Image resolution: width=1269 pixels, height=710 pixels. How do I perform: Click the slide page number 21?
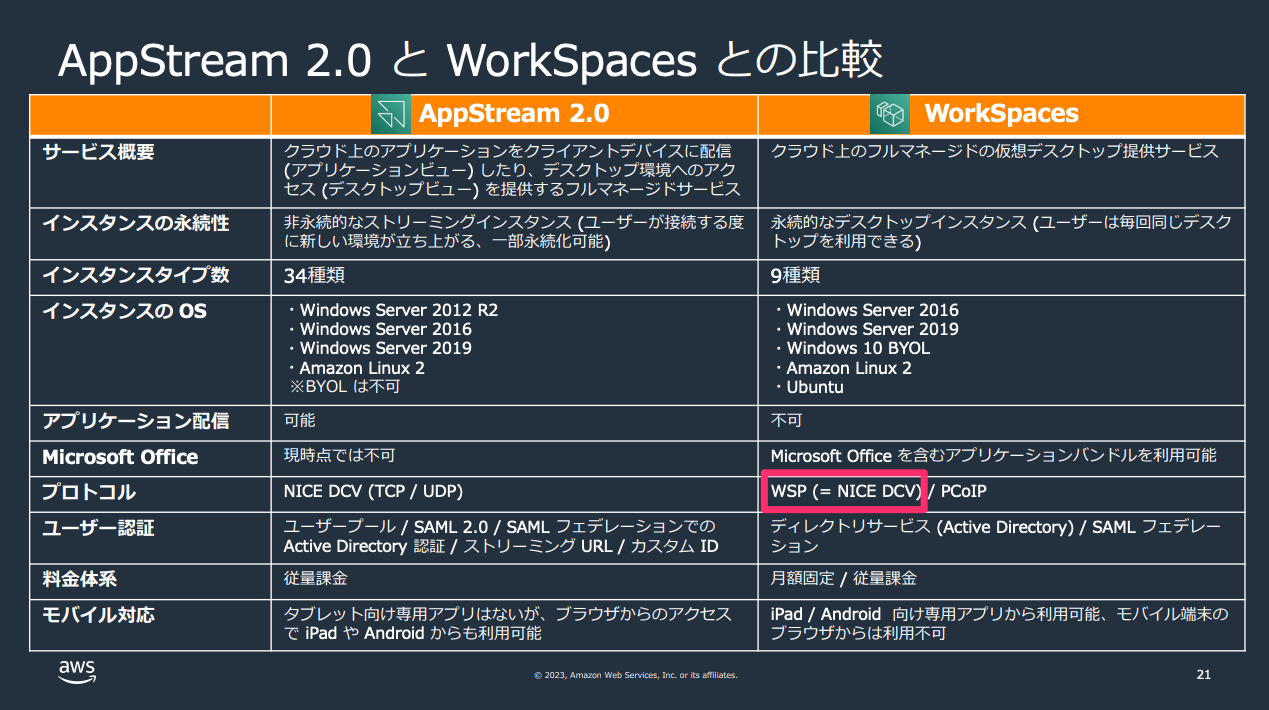click(1203, 675)
